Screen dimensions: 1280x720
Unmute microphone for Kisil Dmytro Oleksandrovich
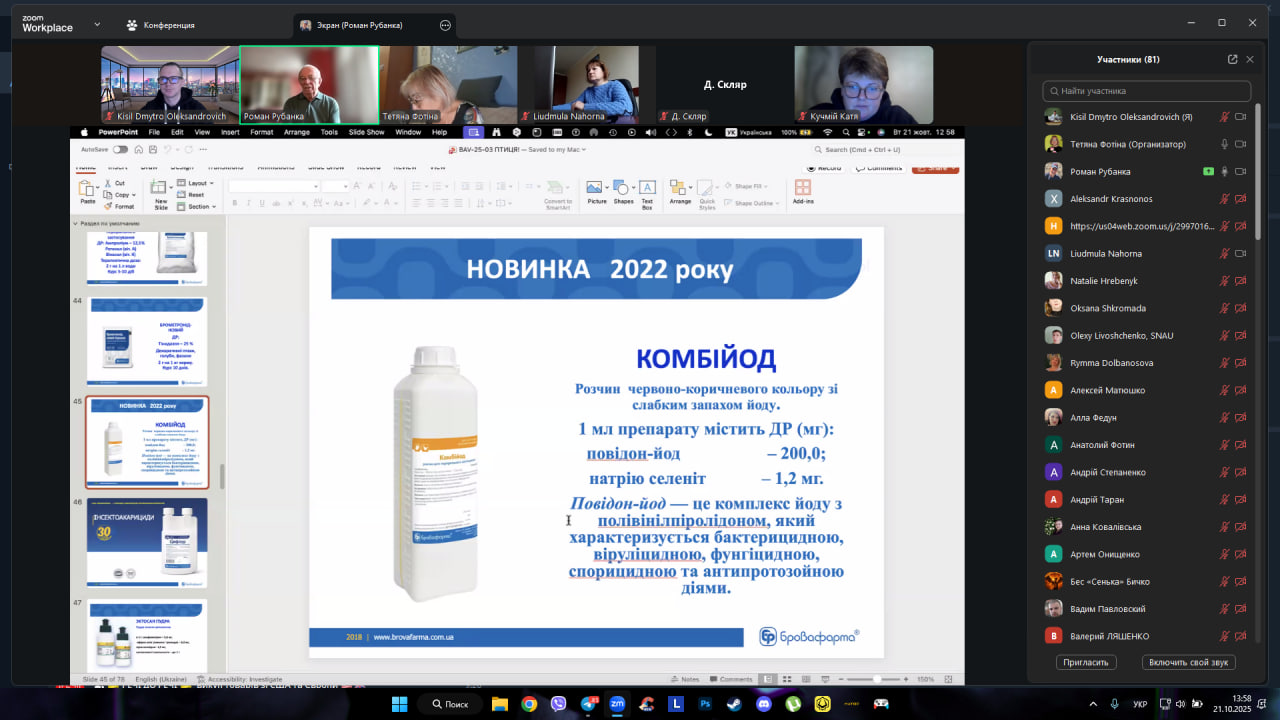click(1224, 117)
